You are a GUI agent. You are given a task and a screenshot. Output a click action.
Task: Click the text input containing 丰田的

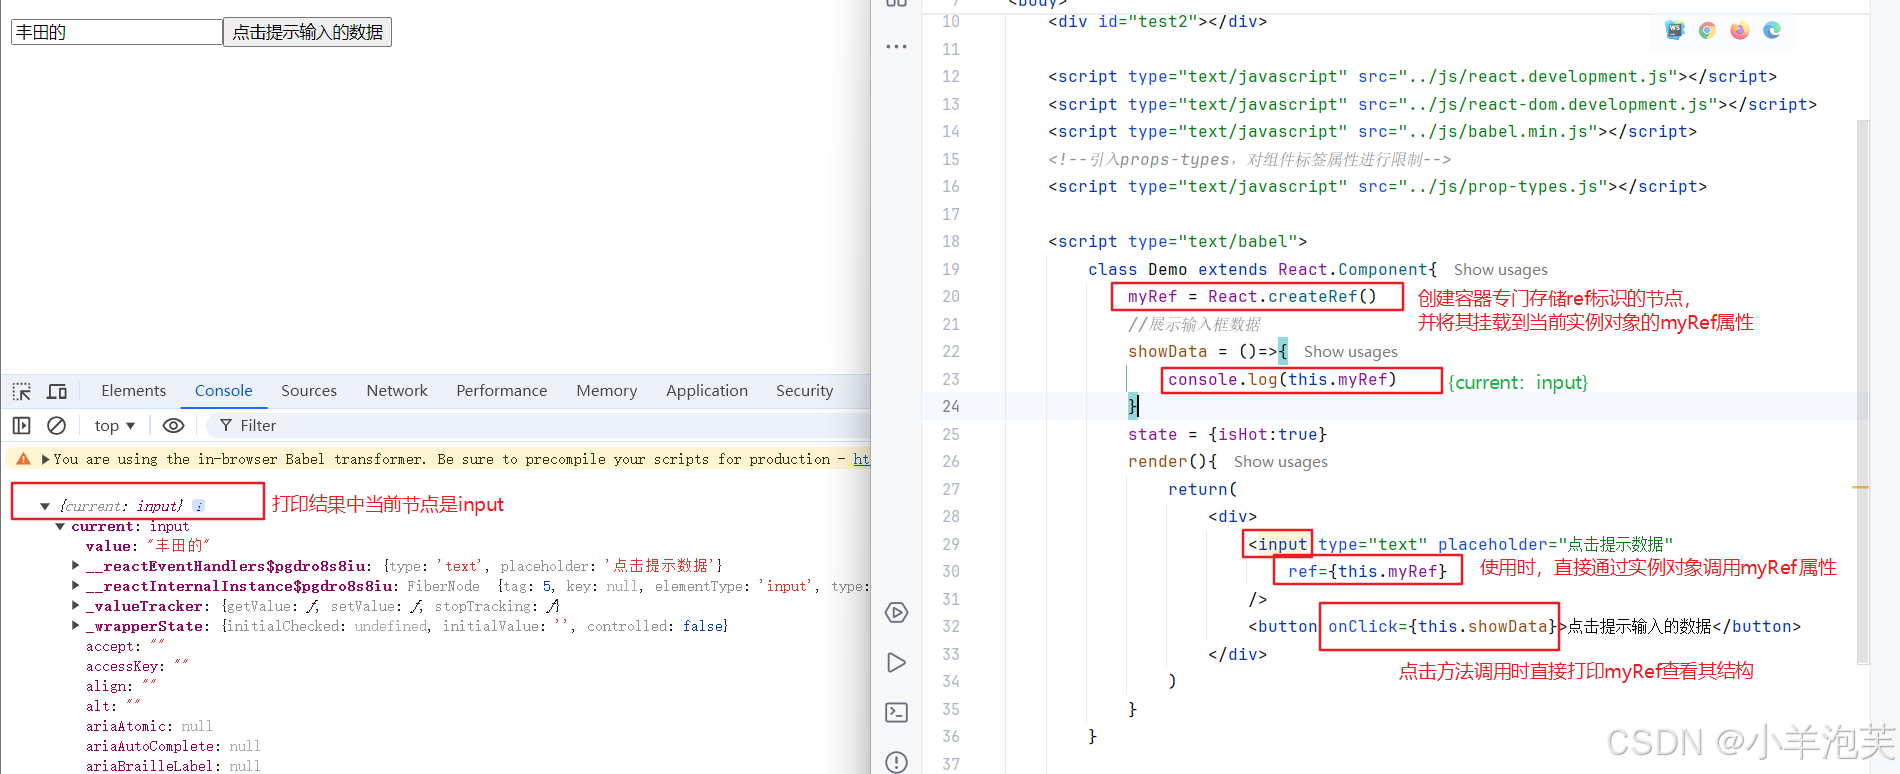(x=116, y=32)
